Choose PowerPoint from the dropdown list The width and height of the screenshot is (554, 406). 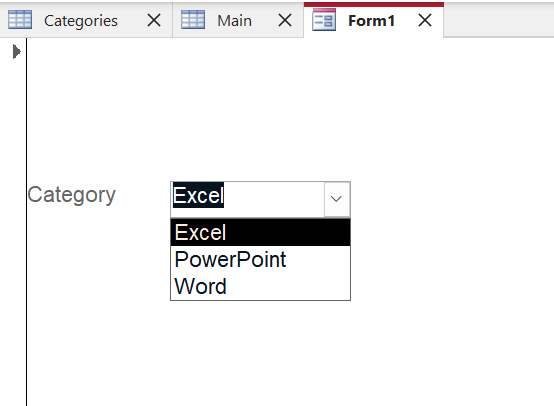pyautogui.click(x=260, y=259)
